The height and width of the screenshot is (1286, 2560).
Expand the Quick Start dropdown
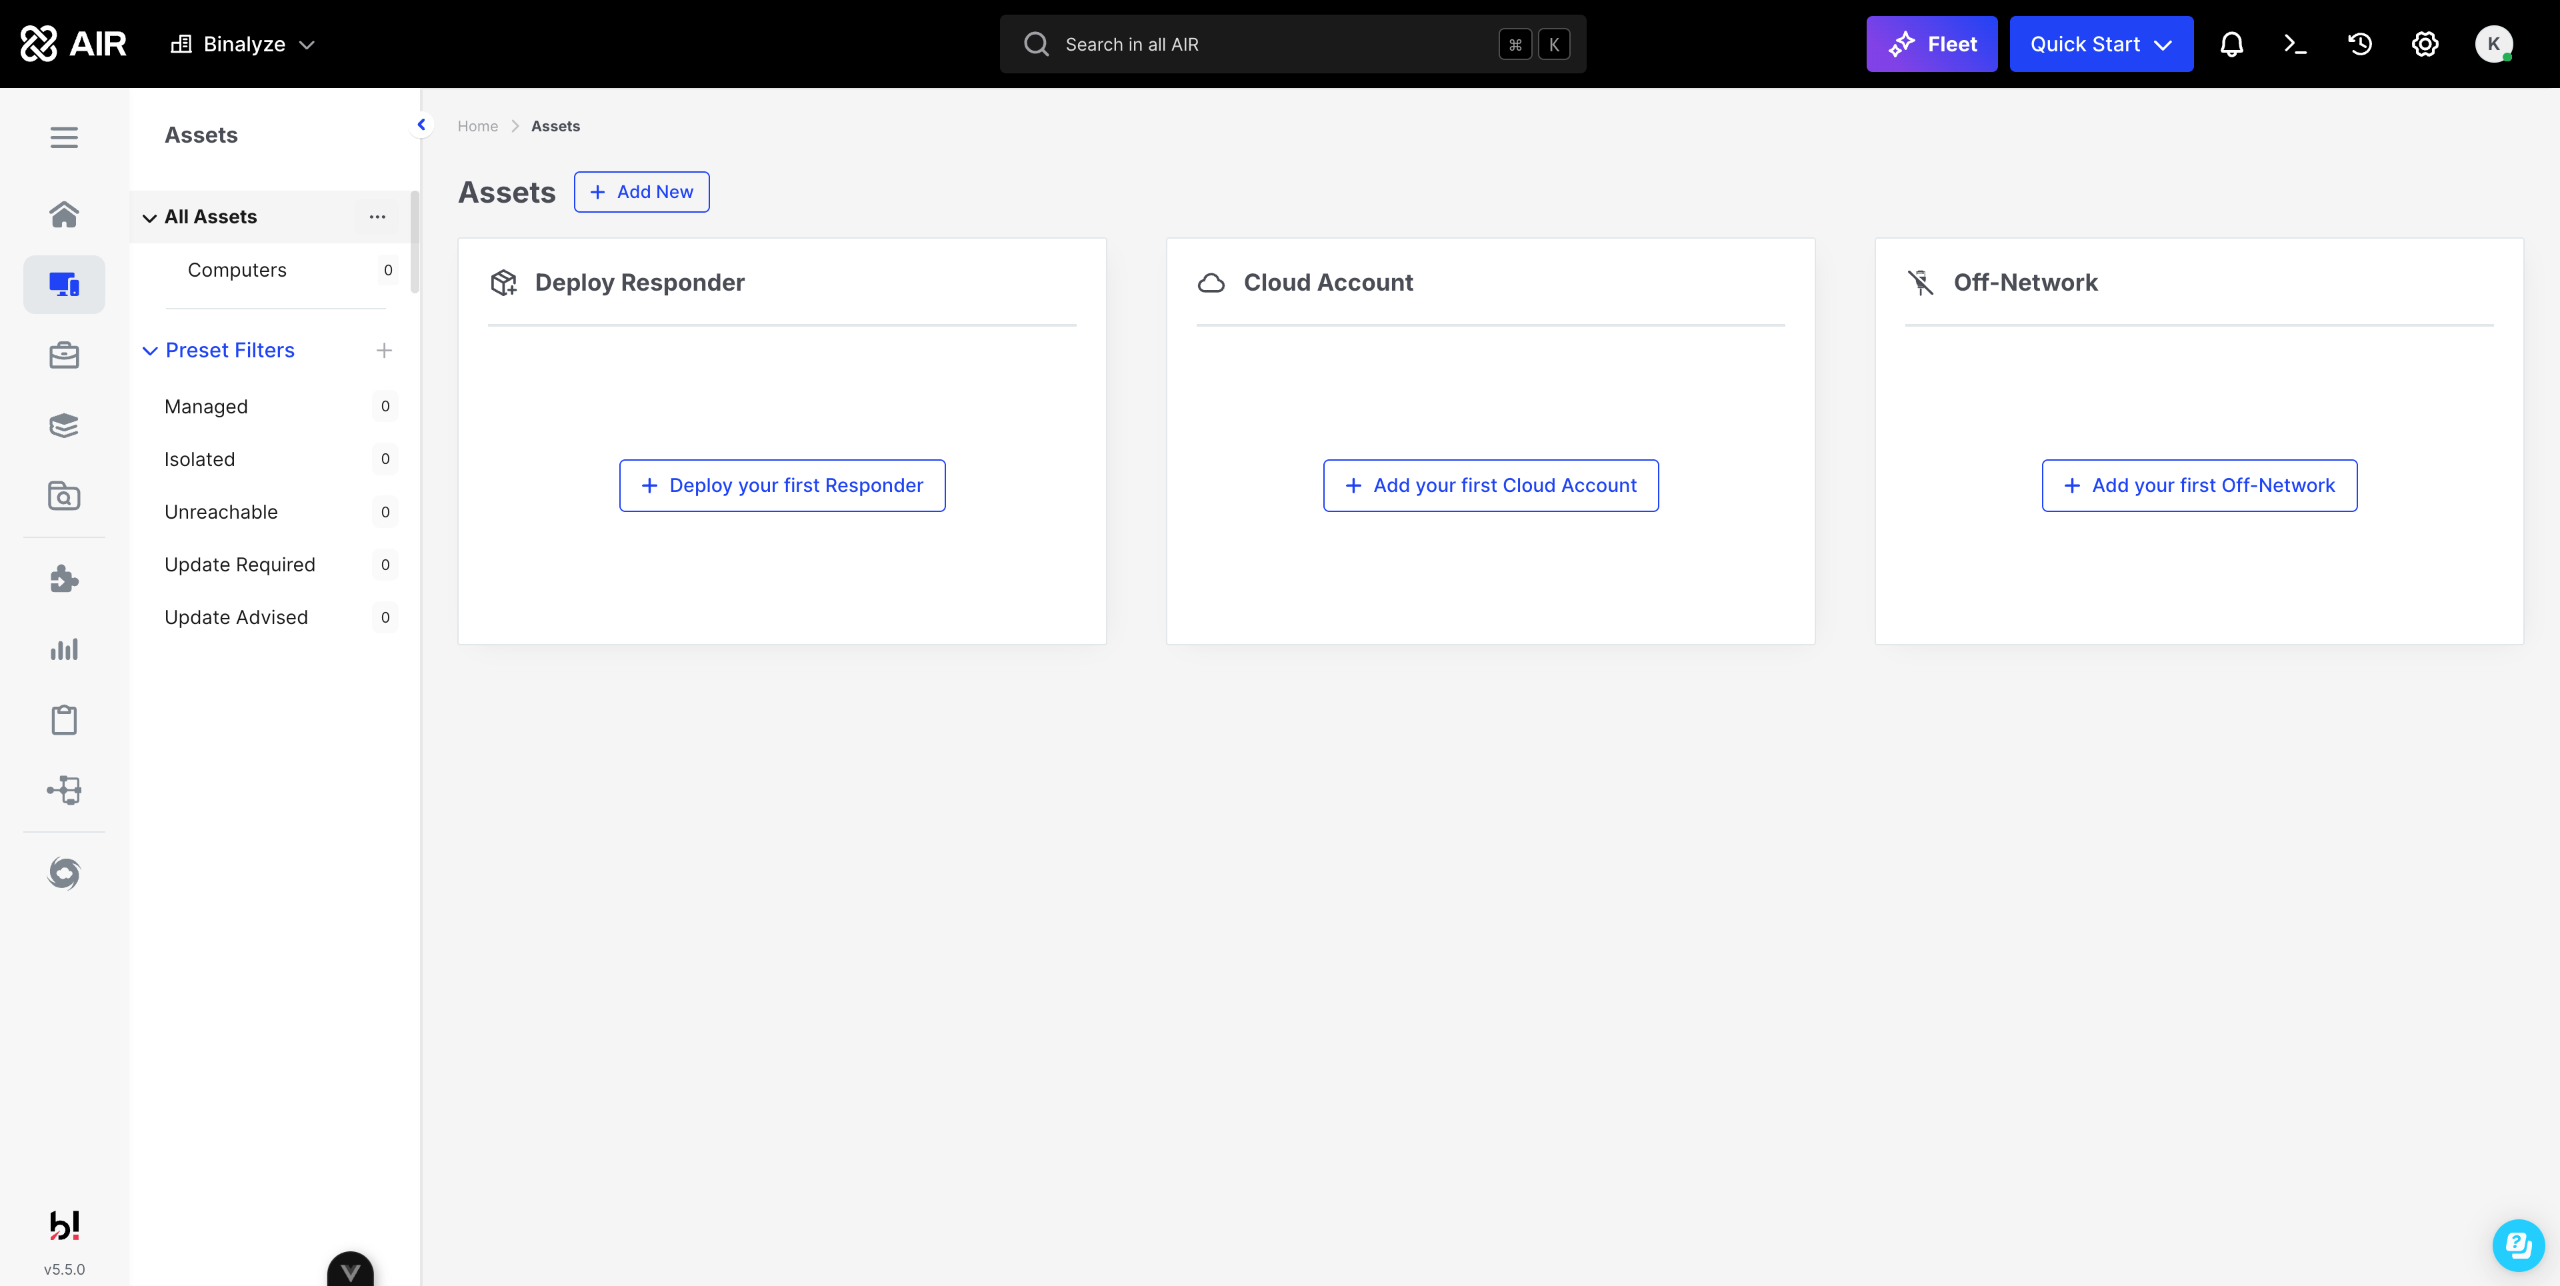click(x=2101, y=44)
